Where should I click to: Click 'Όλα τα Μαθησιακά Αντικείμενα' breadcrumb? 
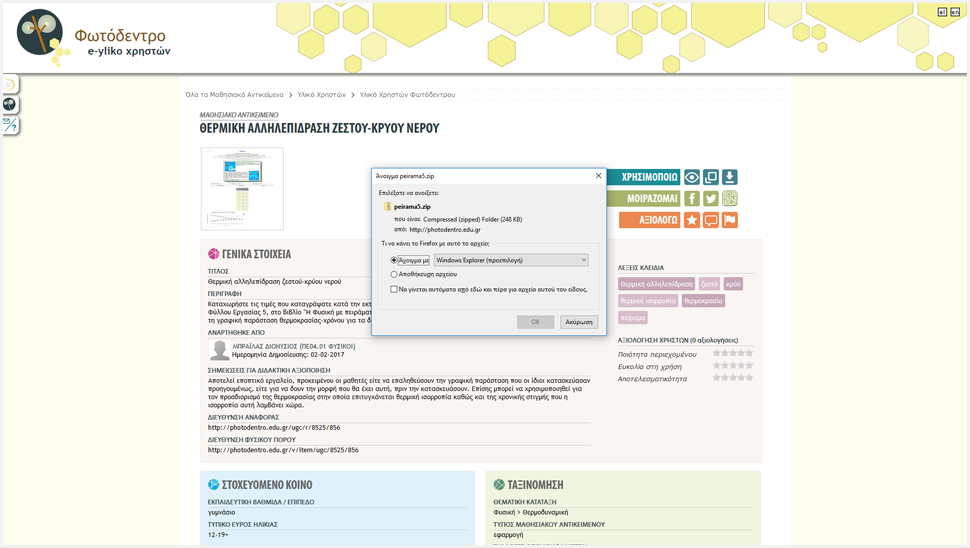234,95
